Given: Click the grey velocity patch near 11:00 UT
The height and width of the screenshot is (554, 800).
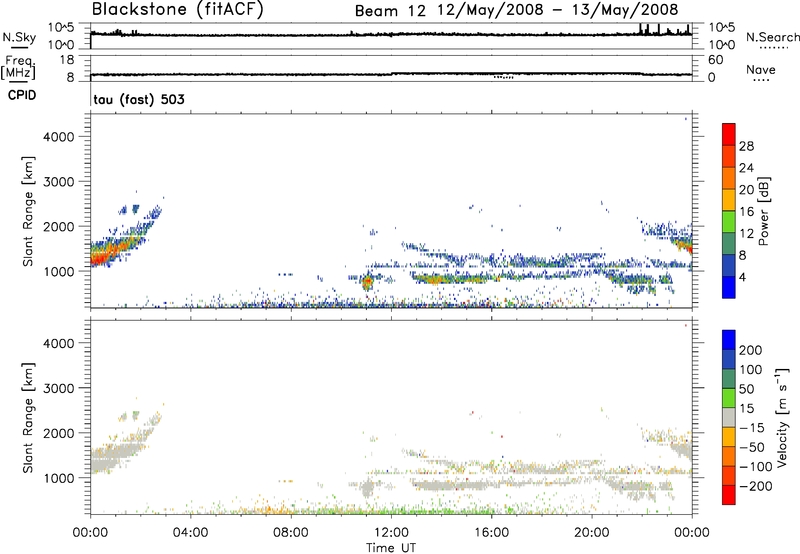Looking at the screenshot, I should point(367,489).
